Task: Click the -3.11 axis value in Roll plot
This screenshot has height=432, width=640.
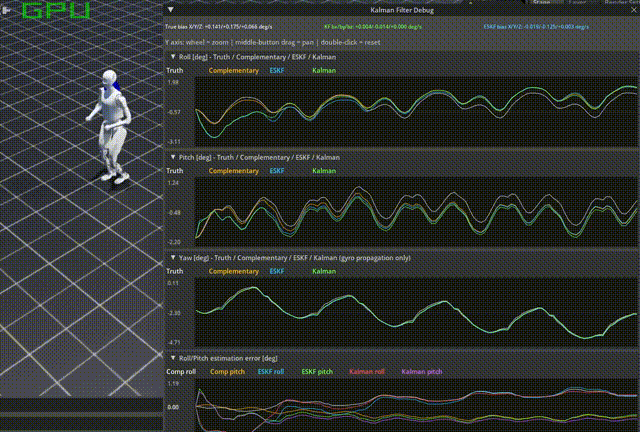Action: pos(174,142)
